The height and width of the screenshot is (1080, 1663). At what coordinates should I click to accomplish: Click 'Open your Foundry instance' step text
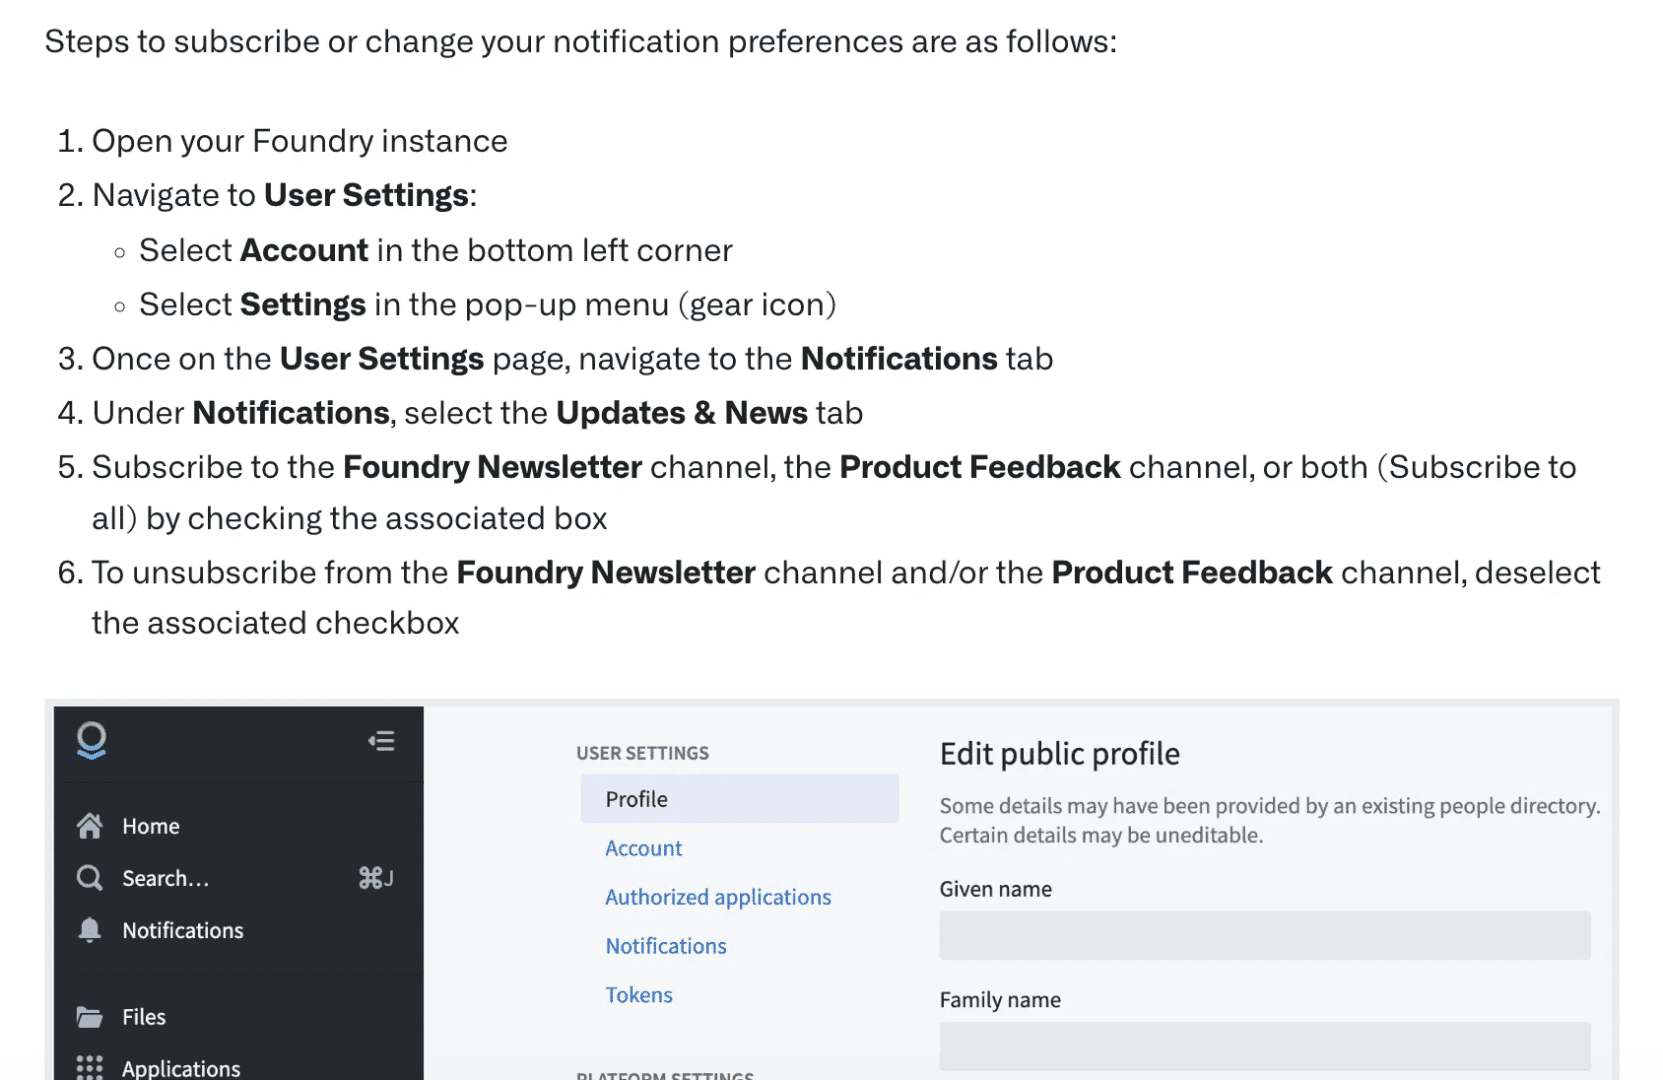click(299, 141)
